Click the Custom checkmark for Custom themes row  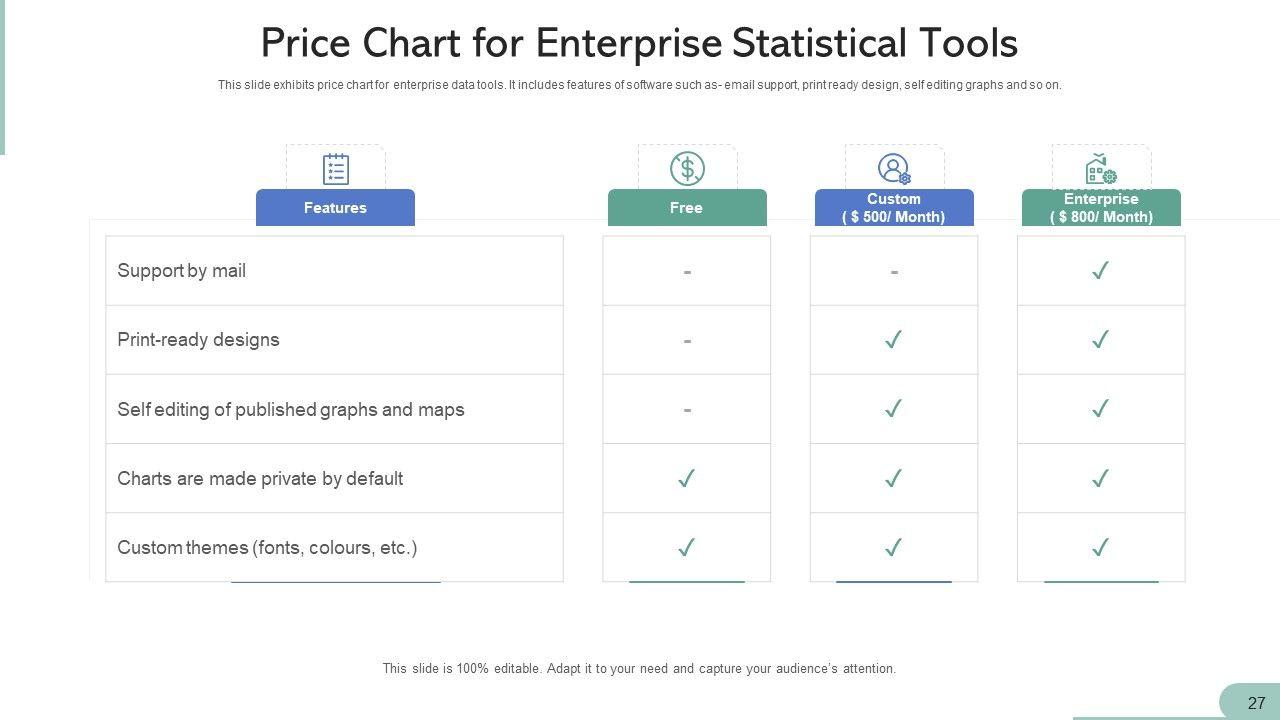(x=893, y=548)
